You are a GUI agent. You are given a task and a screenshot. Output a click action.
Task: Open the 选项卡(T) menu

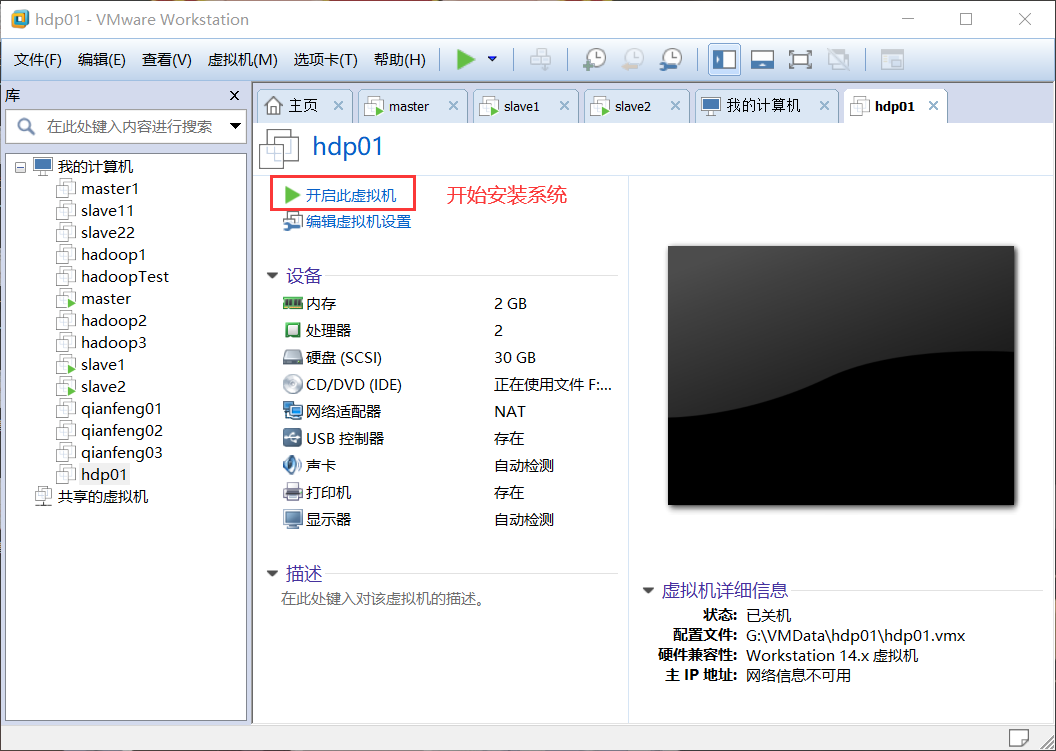click(x=325, y=60)
